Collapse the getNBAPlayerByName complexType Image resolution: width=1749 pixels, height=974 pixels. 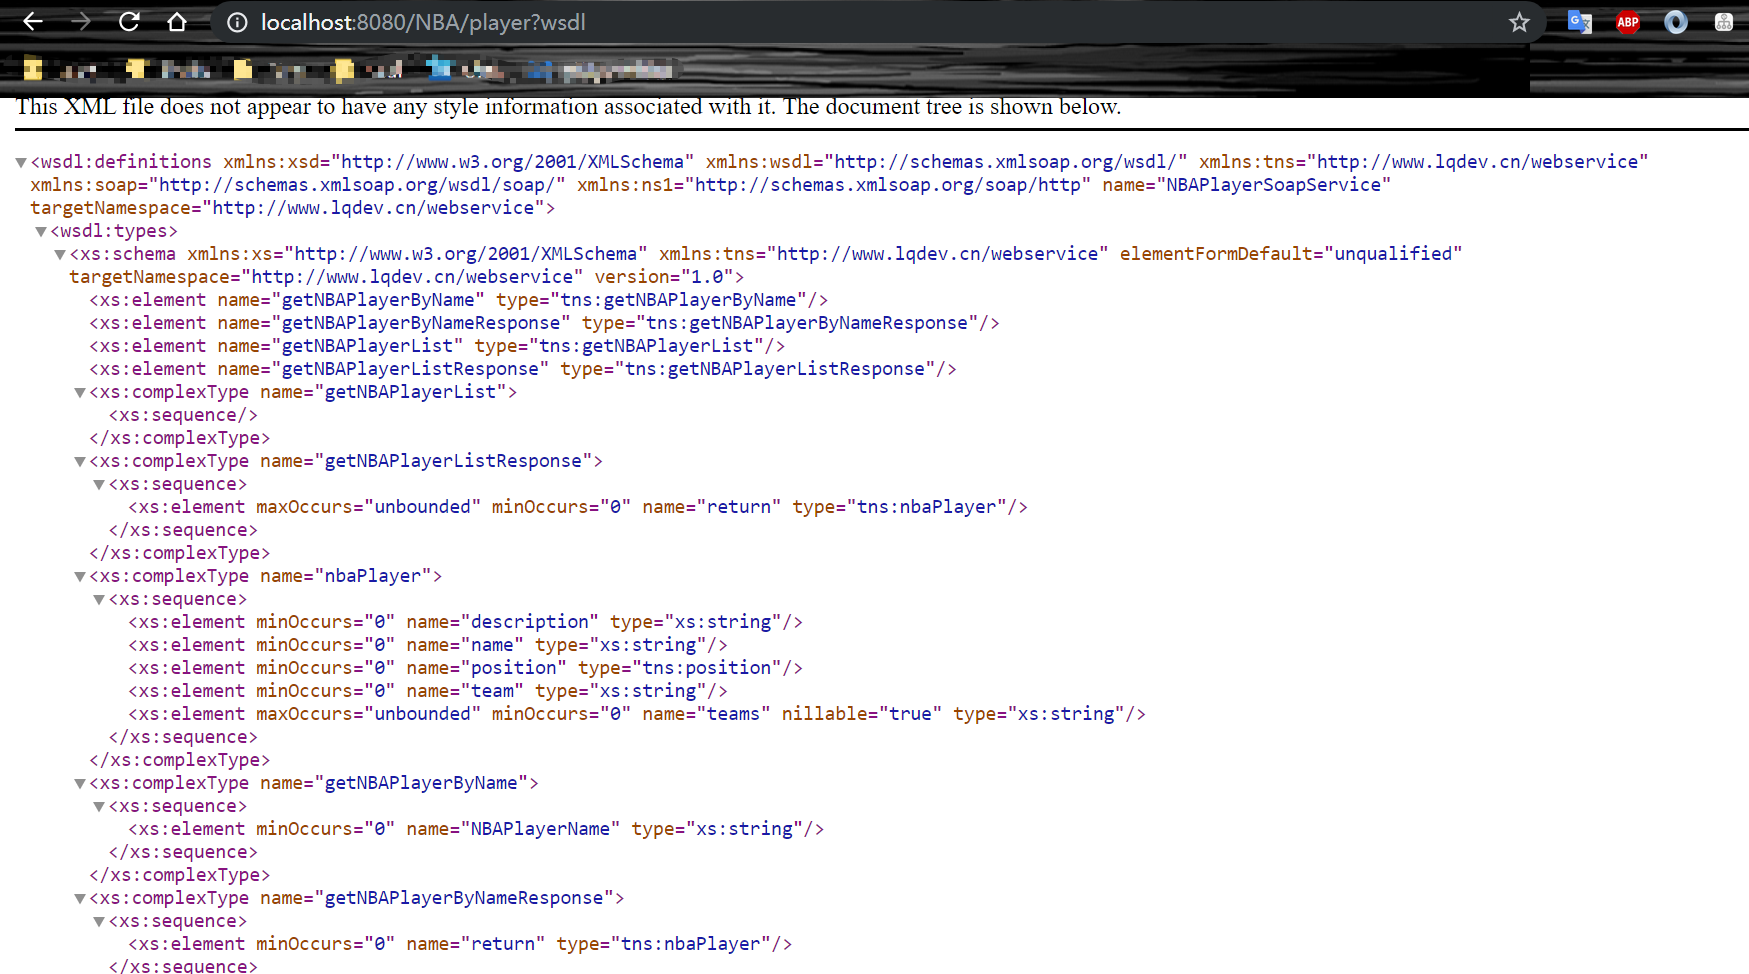click(x=79, y=783)
